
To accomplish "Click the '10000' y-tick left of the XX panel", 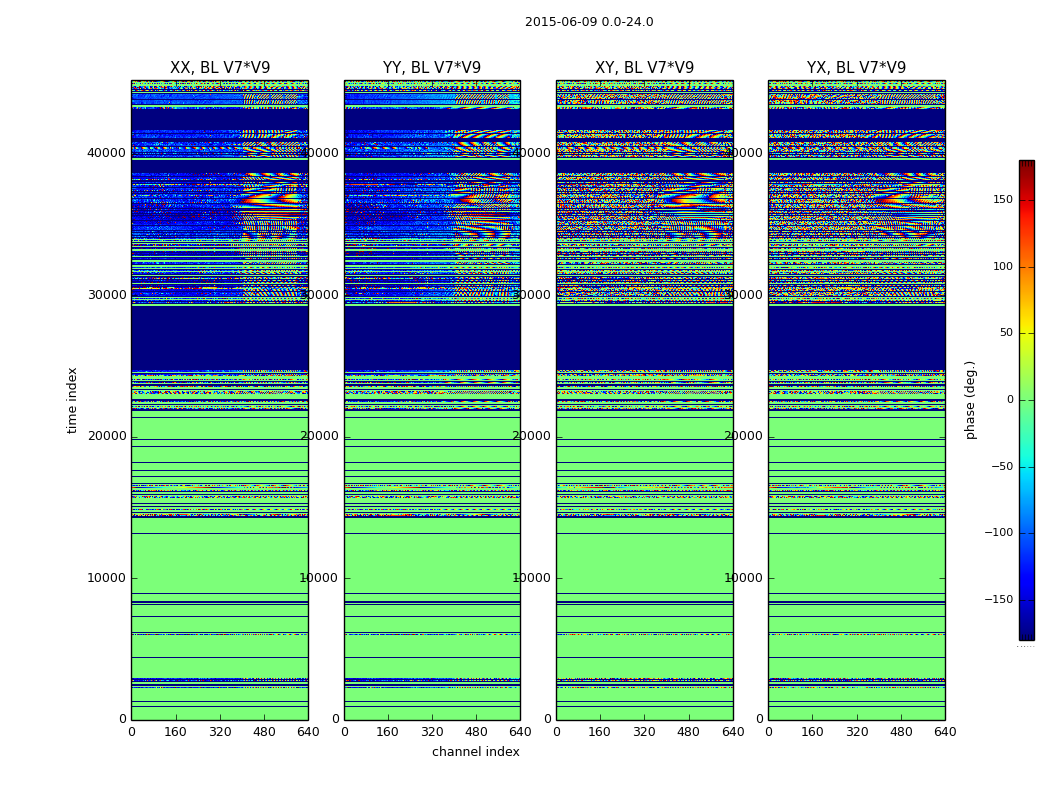I will click(x=107, y=578).
